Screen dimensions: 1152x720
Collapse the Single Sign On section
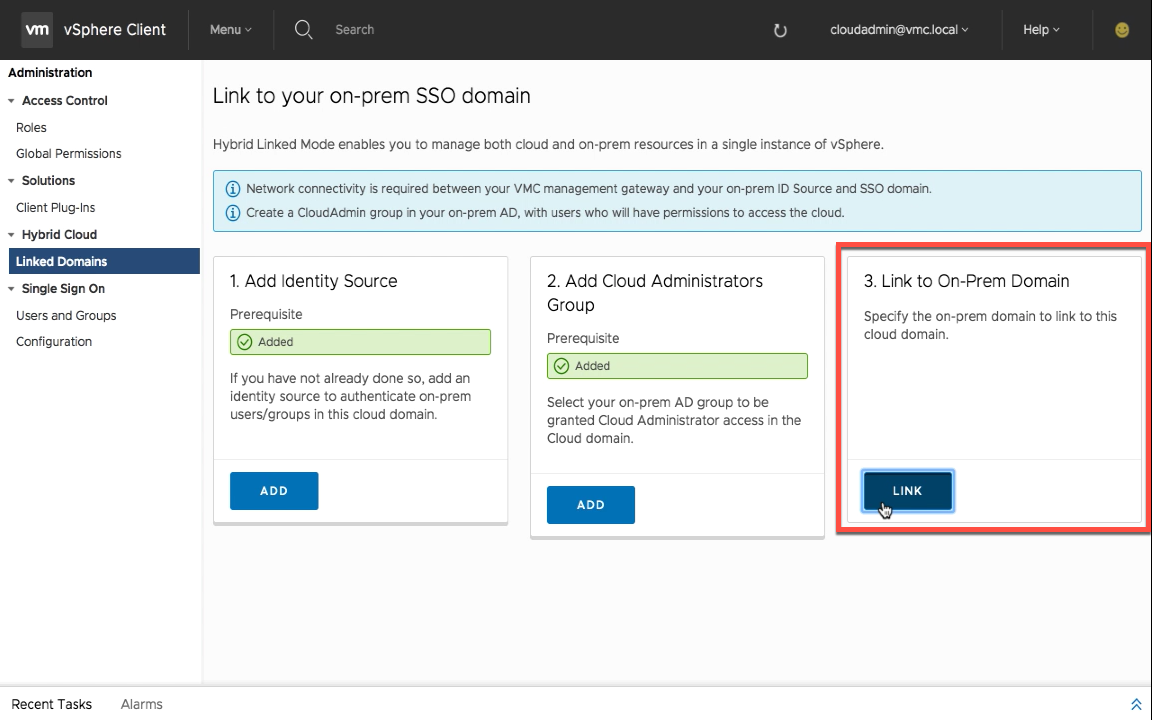point(12,289)
